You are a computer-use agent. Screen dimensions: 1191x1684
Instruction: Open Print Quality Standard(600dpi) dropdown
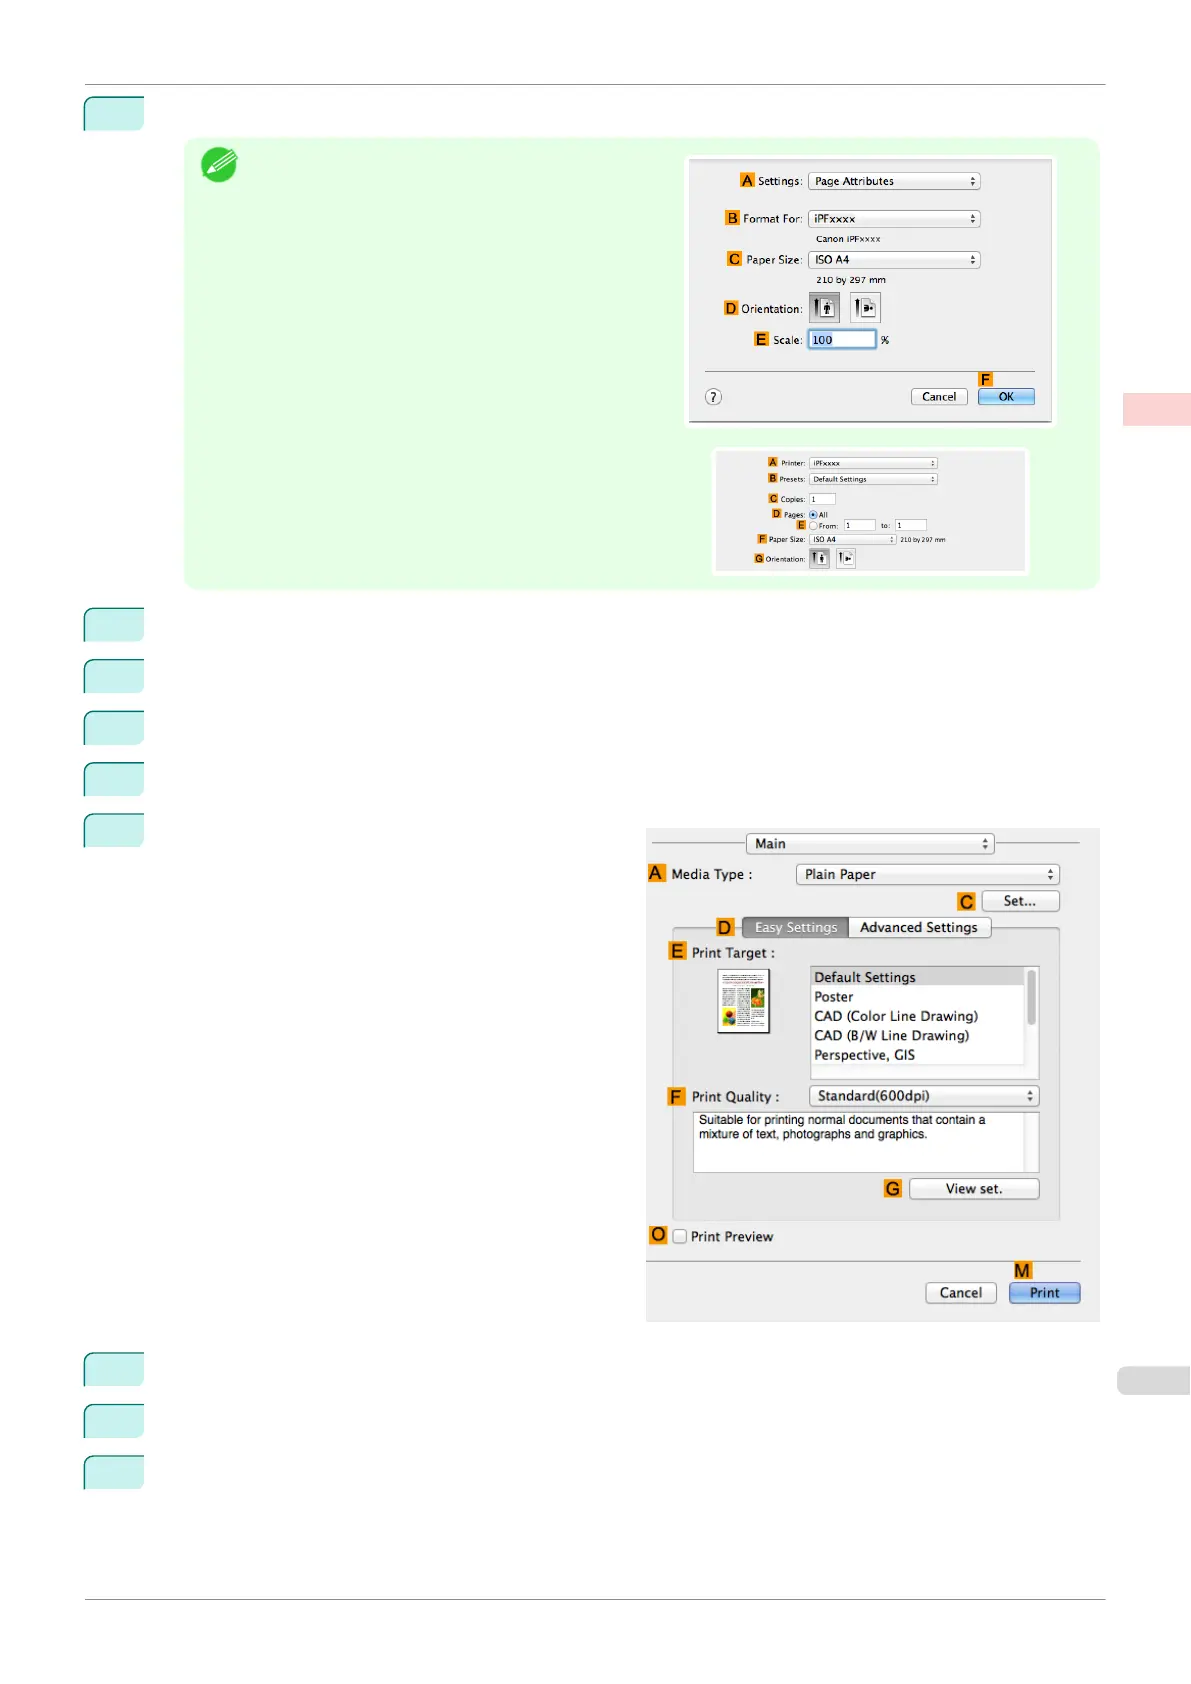(x=924, y=1096)
